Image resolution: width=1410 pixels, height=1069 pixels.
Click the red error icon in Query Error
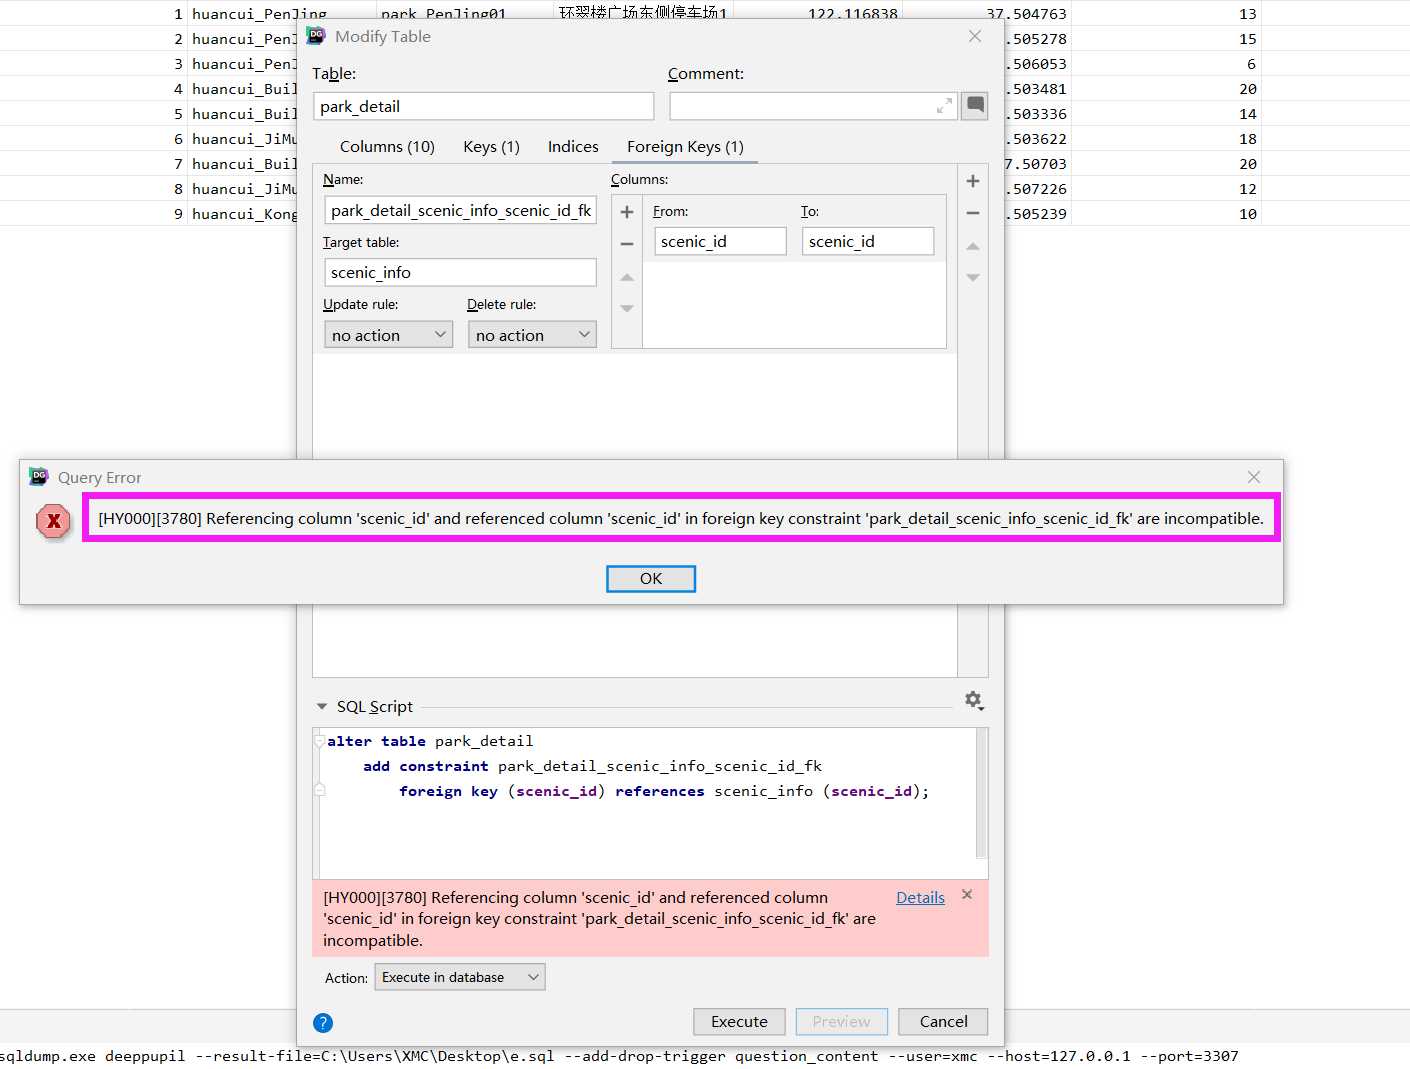click(54, 521)
